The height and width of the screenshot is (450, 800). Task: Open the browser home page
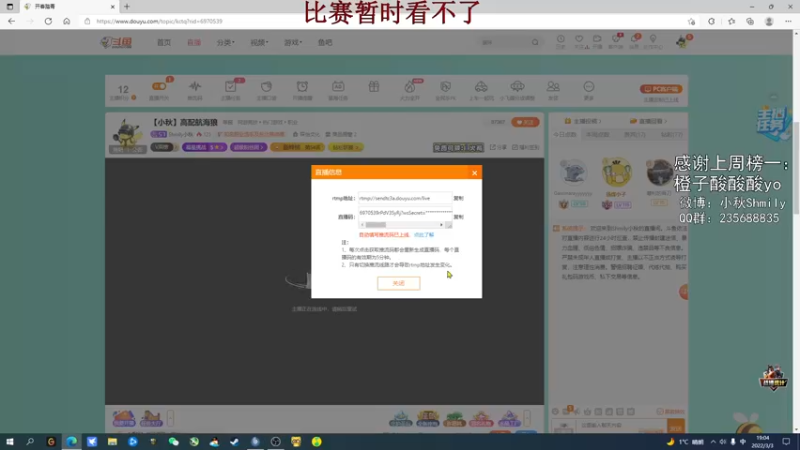(x=66, y=21)
